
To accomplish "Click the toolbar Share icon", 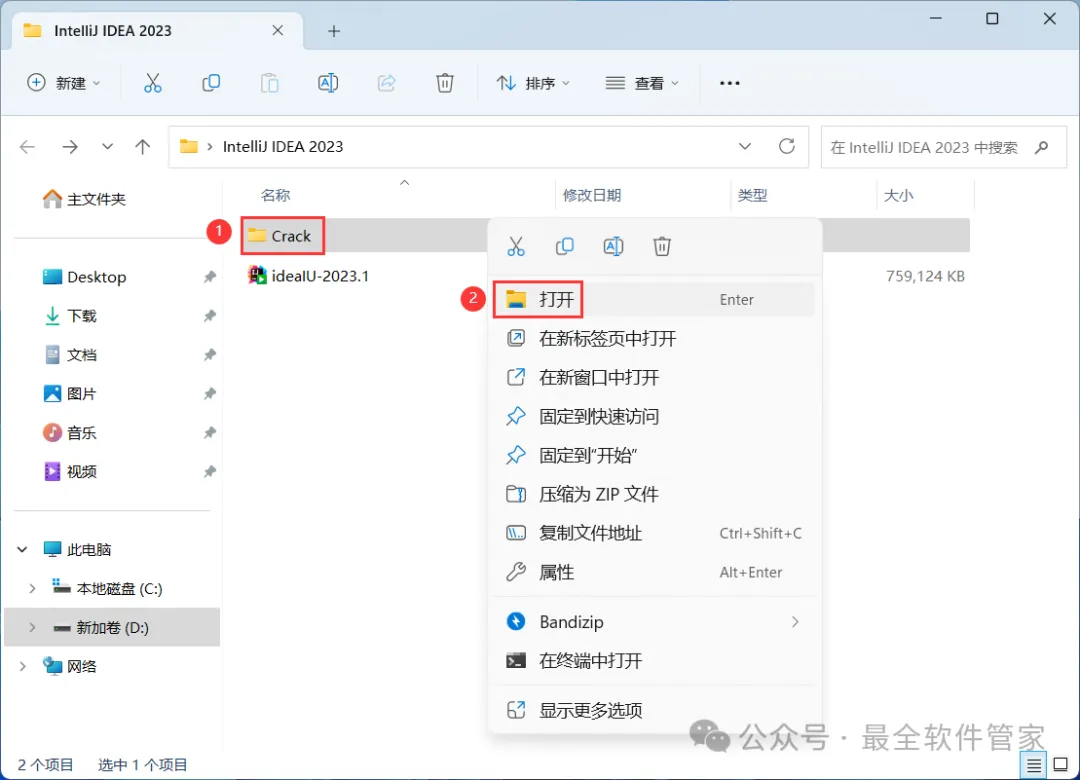I will coord(386,83).
